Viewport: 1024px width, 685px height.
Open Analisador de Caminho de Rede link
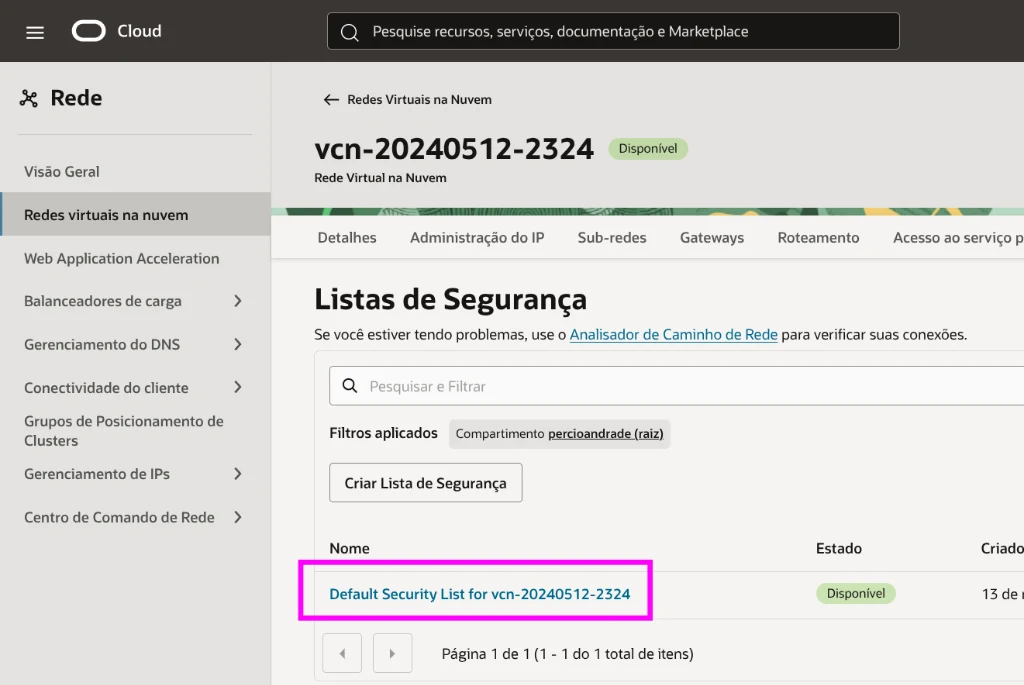(673, 334)
